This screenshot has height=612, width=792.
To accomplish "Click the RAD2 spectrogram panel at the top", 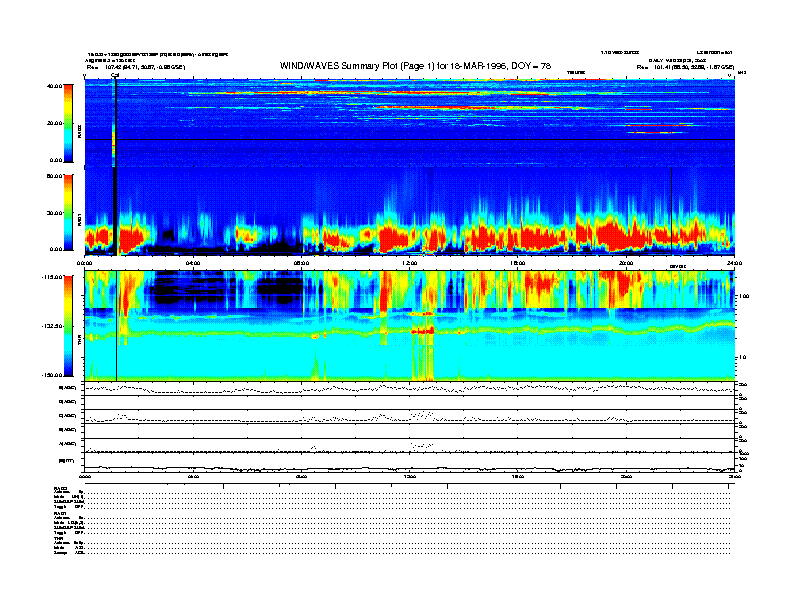I will click(x=410, y=123).
